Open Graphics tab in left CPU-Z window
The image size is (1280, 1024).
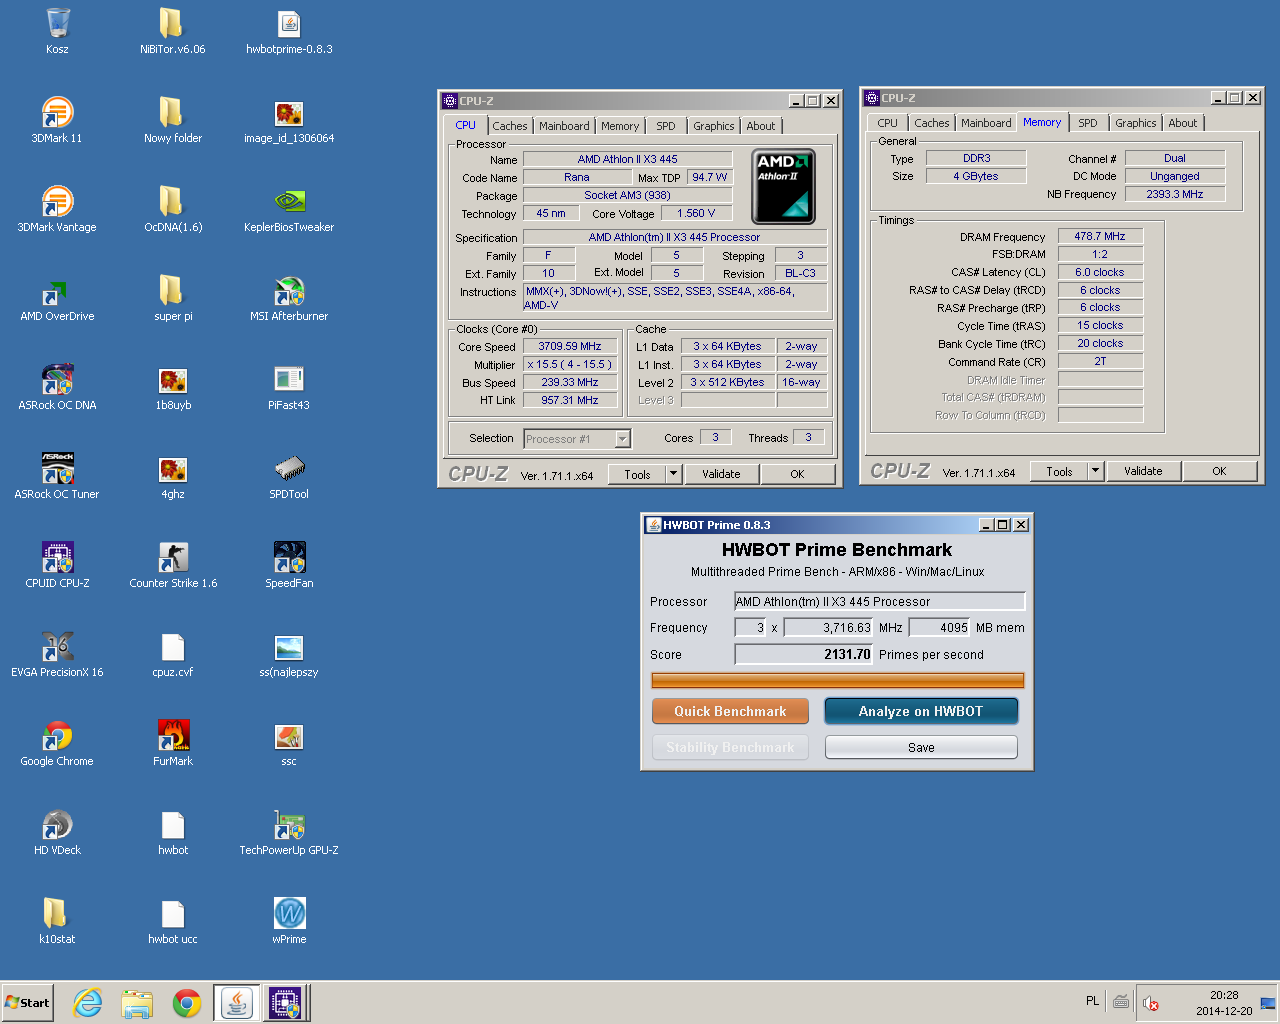[714, 126]
